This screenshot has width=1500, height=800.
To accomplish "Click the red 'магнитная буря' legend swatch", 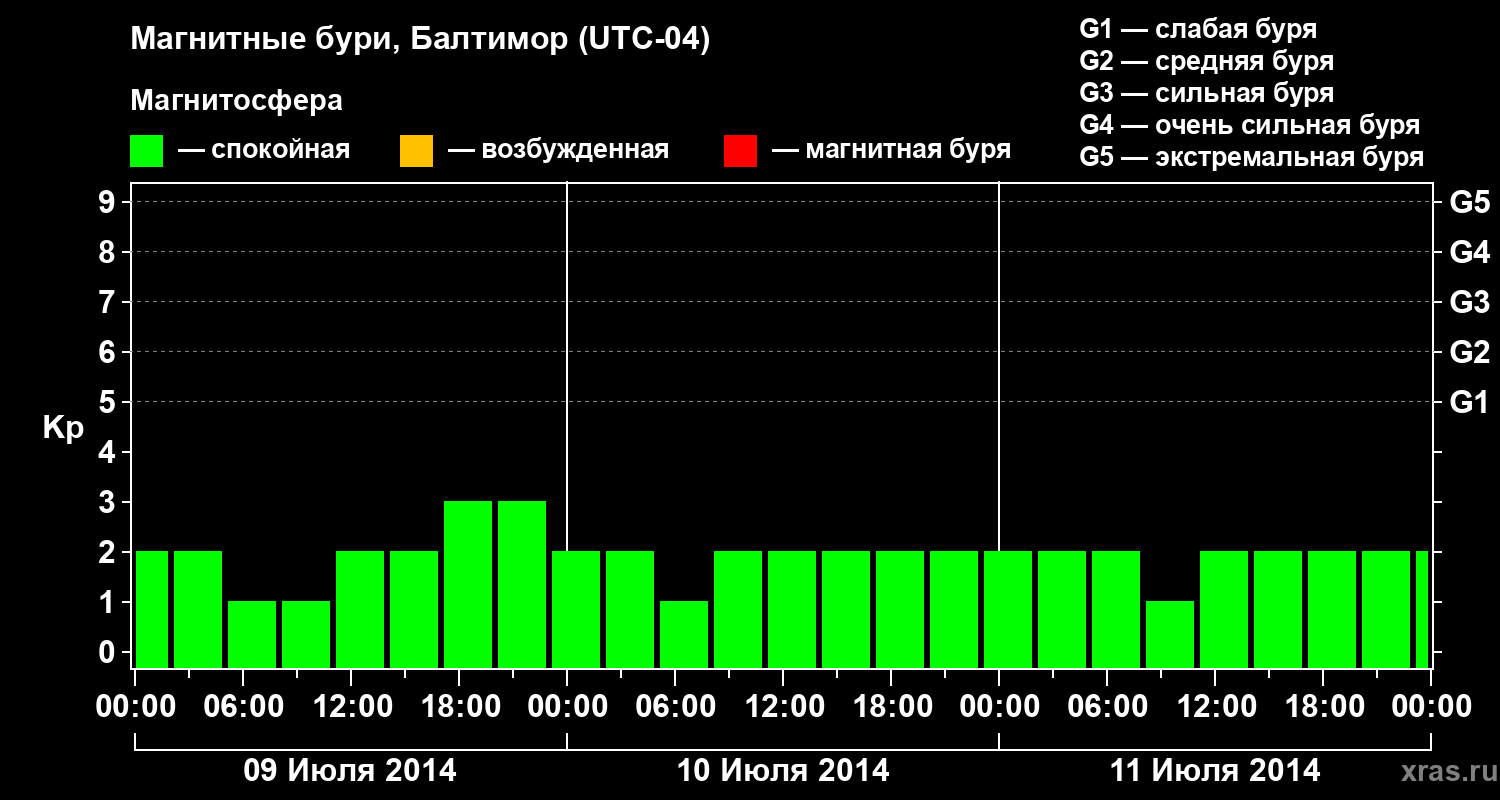I will click(x=740, y=151).
